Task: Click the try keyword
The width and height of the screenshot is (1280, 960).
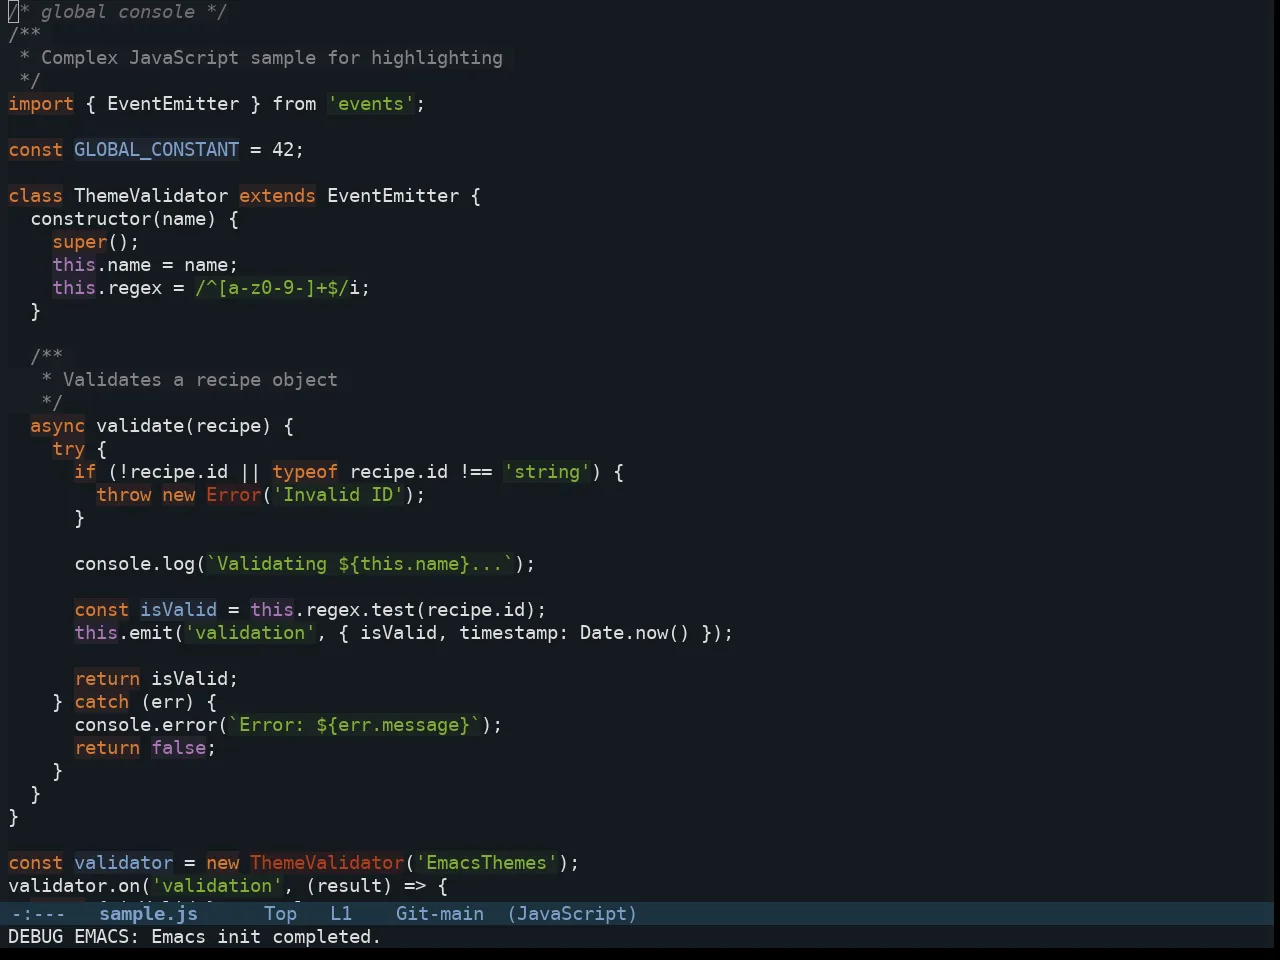Action: [68, 449]
